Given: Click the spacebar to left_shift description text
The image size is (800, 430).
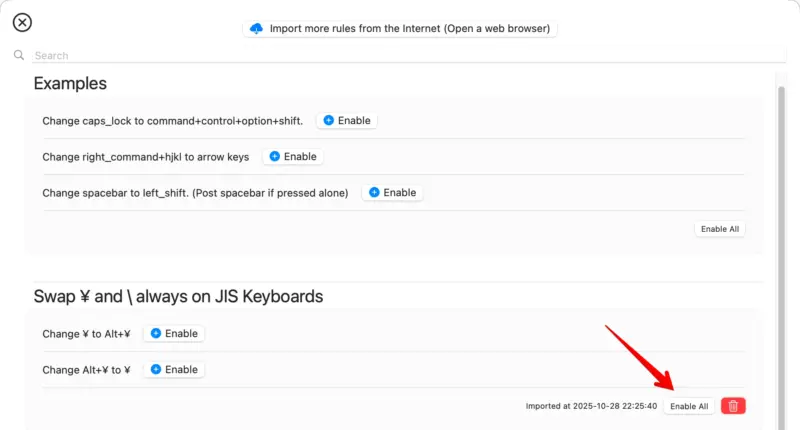Looking at the screenshot, I should point(195,193).
